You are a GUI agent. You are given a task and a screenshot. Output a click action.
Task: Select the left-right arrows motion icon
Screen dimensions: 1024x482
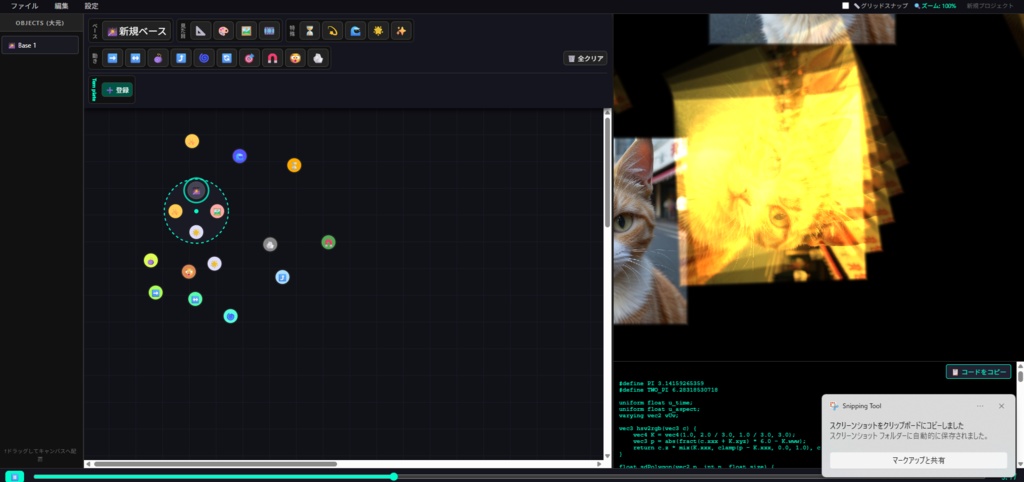pos(135,58)
